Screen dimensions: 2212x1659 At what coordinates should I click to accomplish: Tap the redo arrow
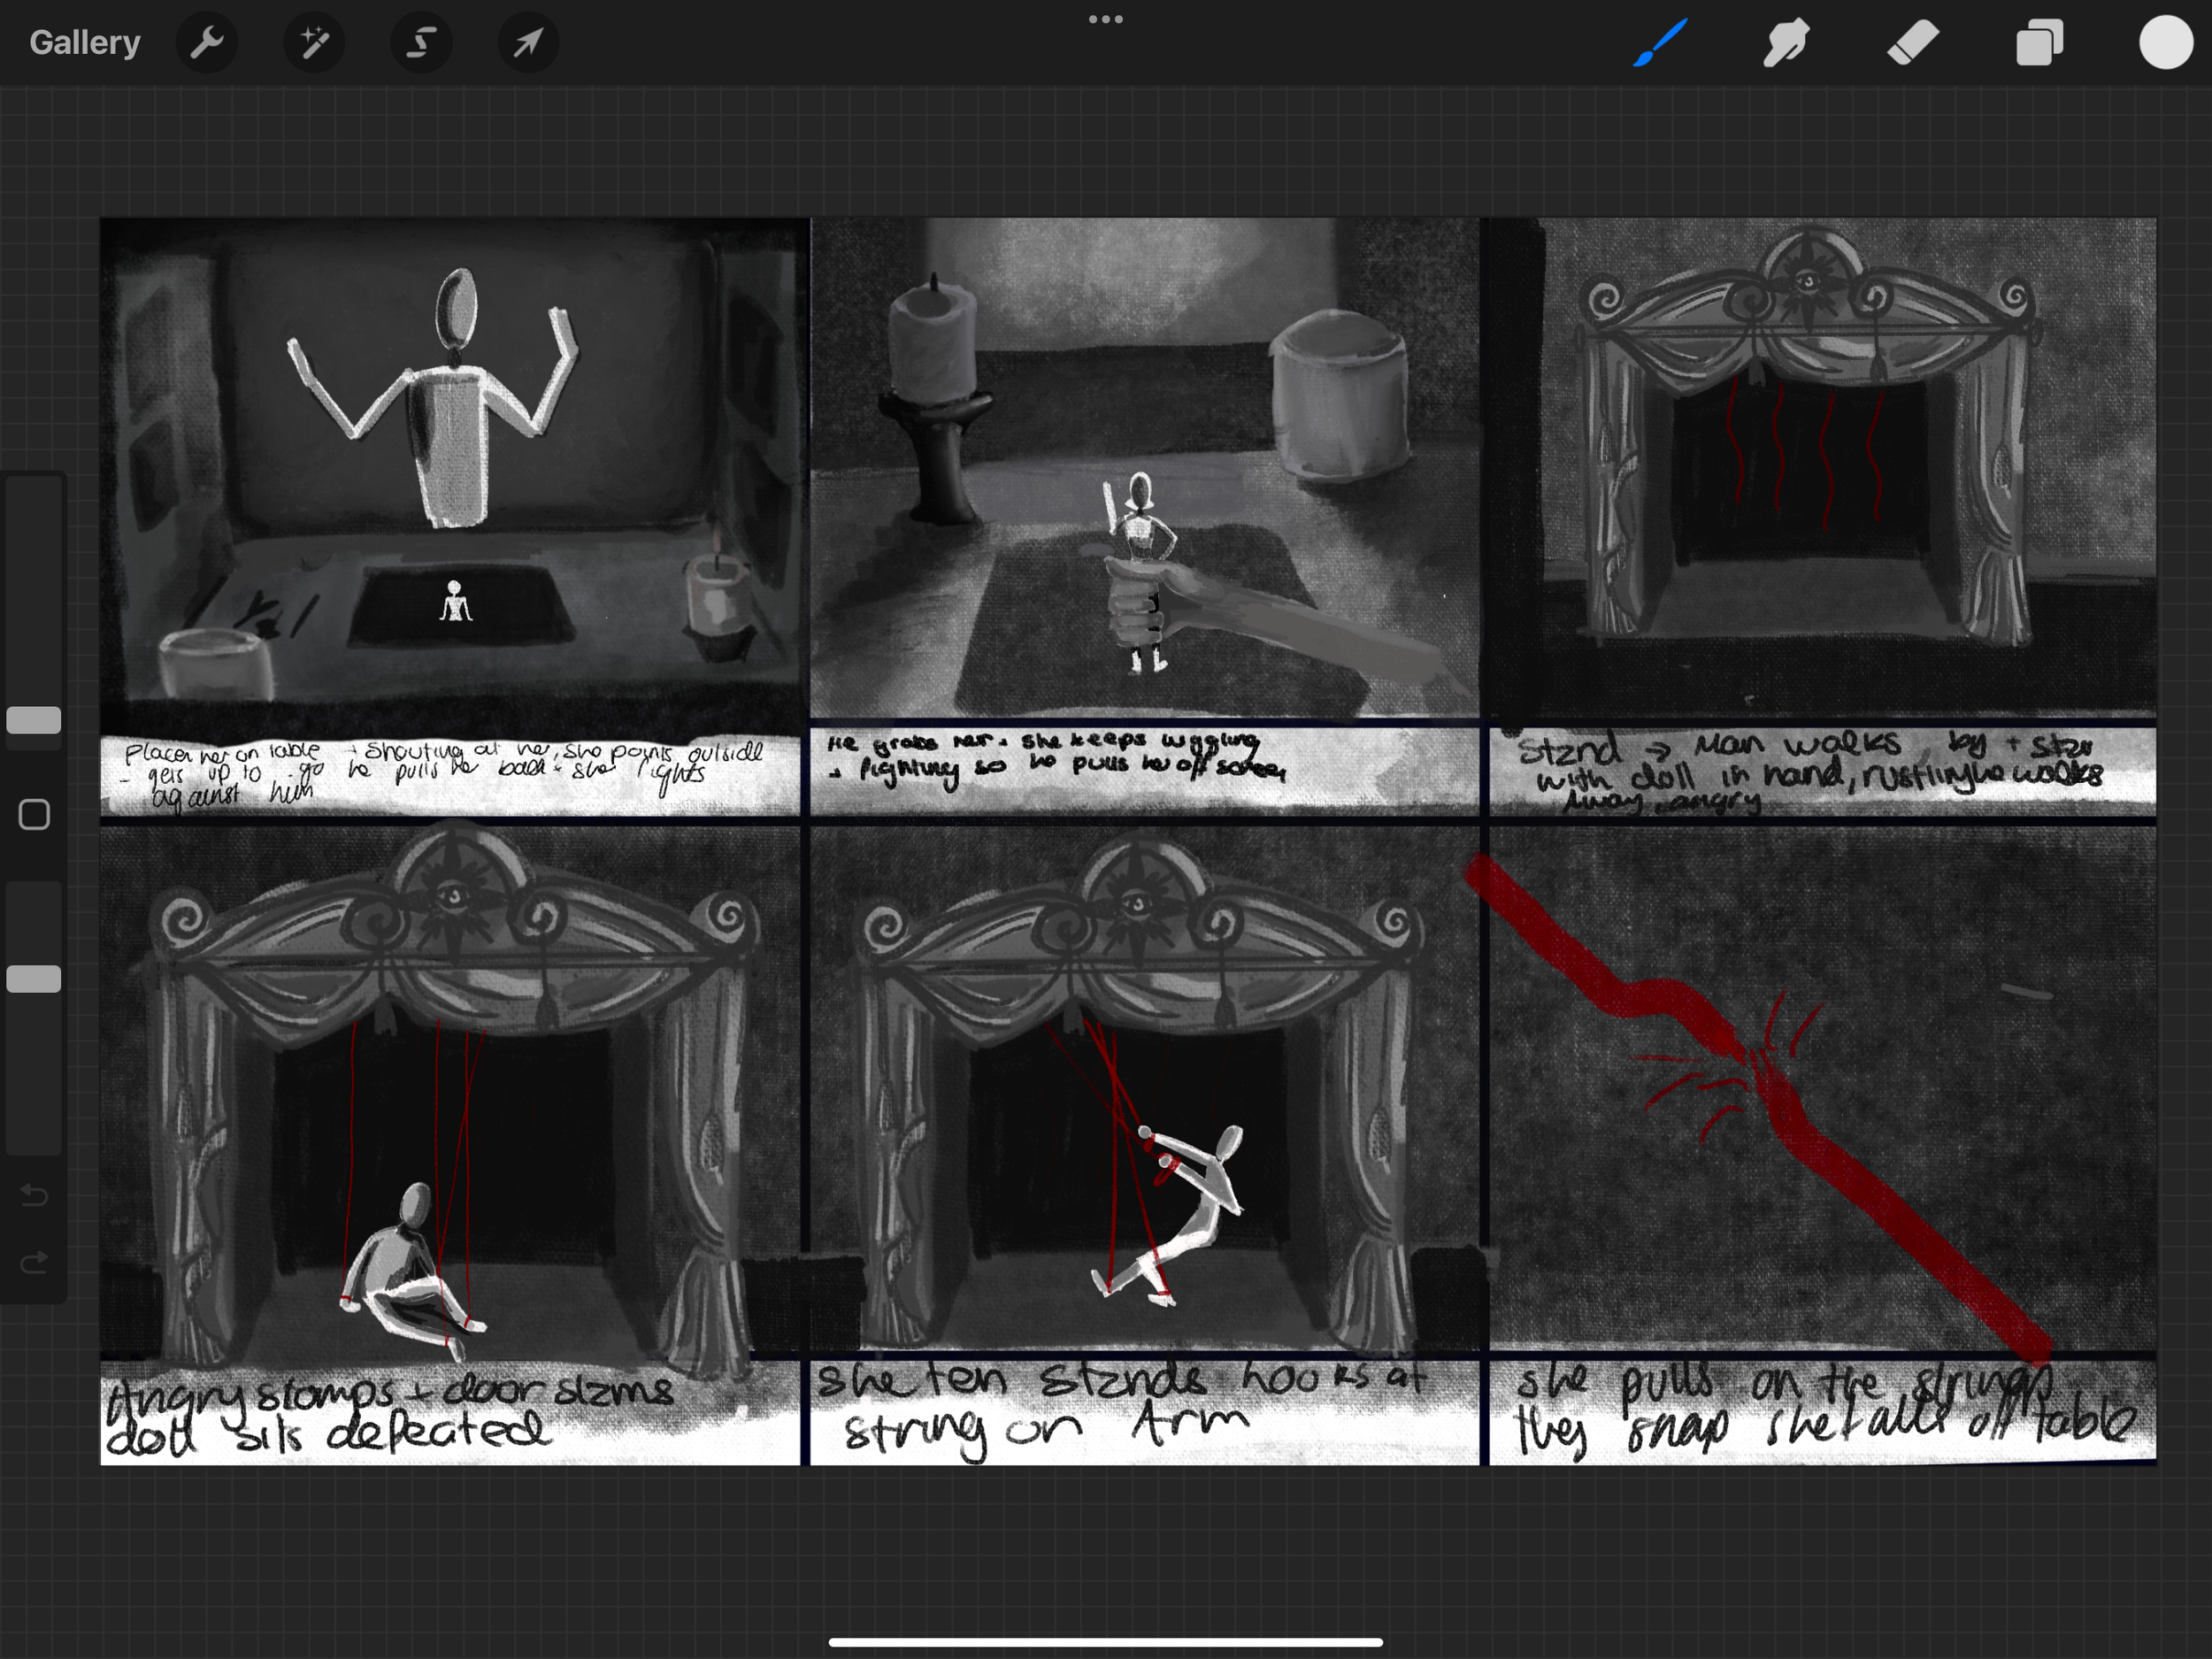point(34,1263)
